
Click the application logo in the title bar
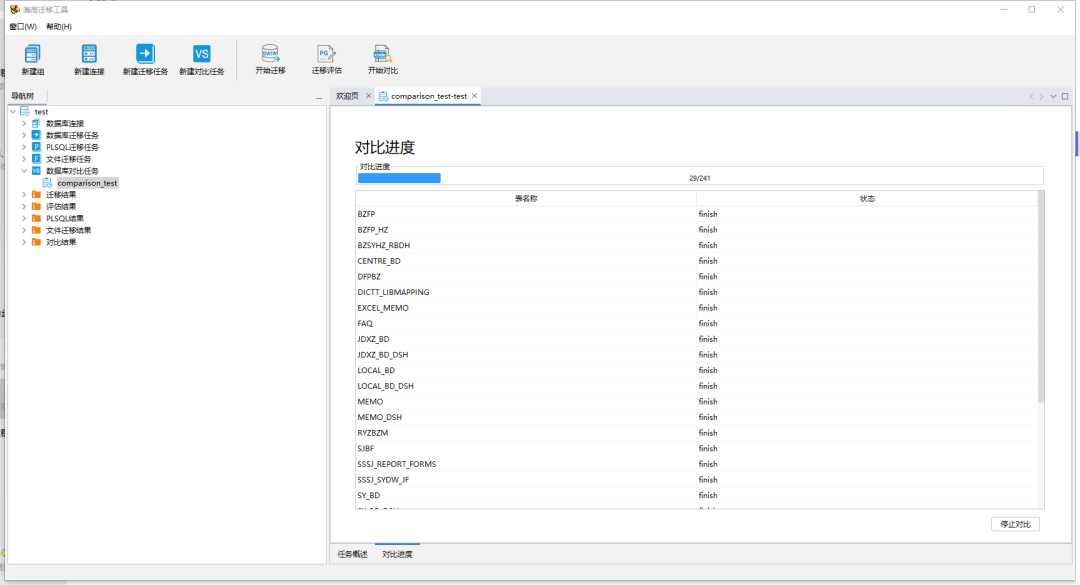(14, 10)
